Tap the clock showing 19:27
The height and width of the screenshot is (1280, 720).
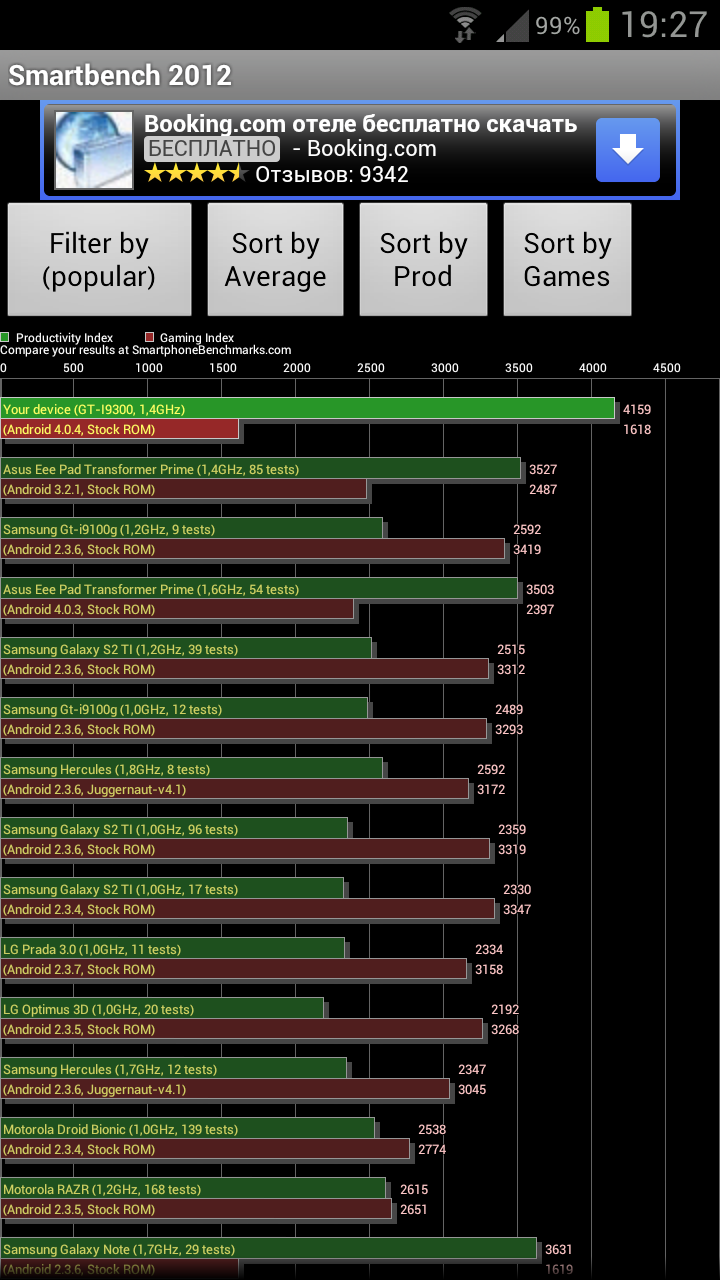(663, 24)
